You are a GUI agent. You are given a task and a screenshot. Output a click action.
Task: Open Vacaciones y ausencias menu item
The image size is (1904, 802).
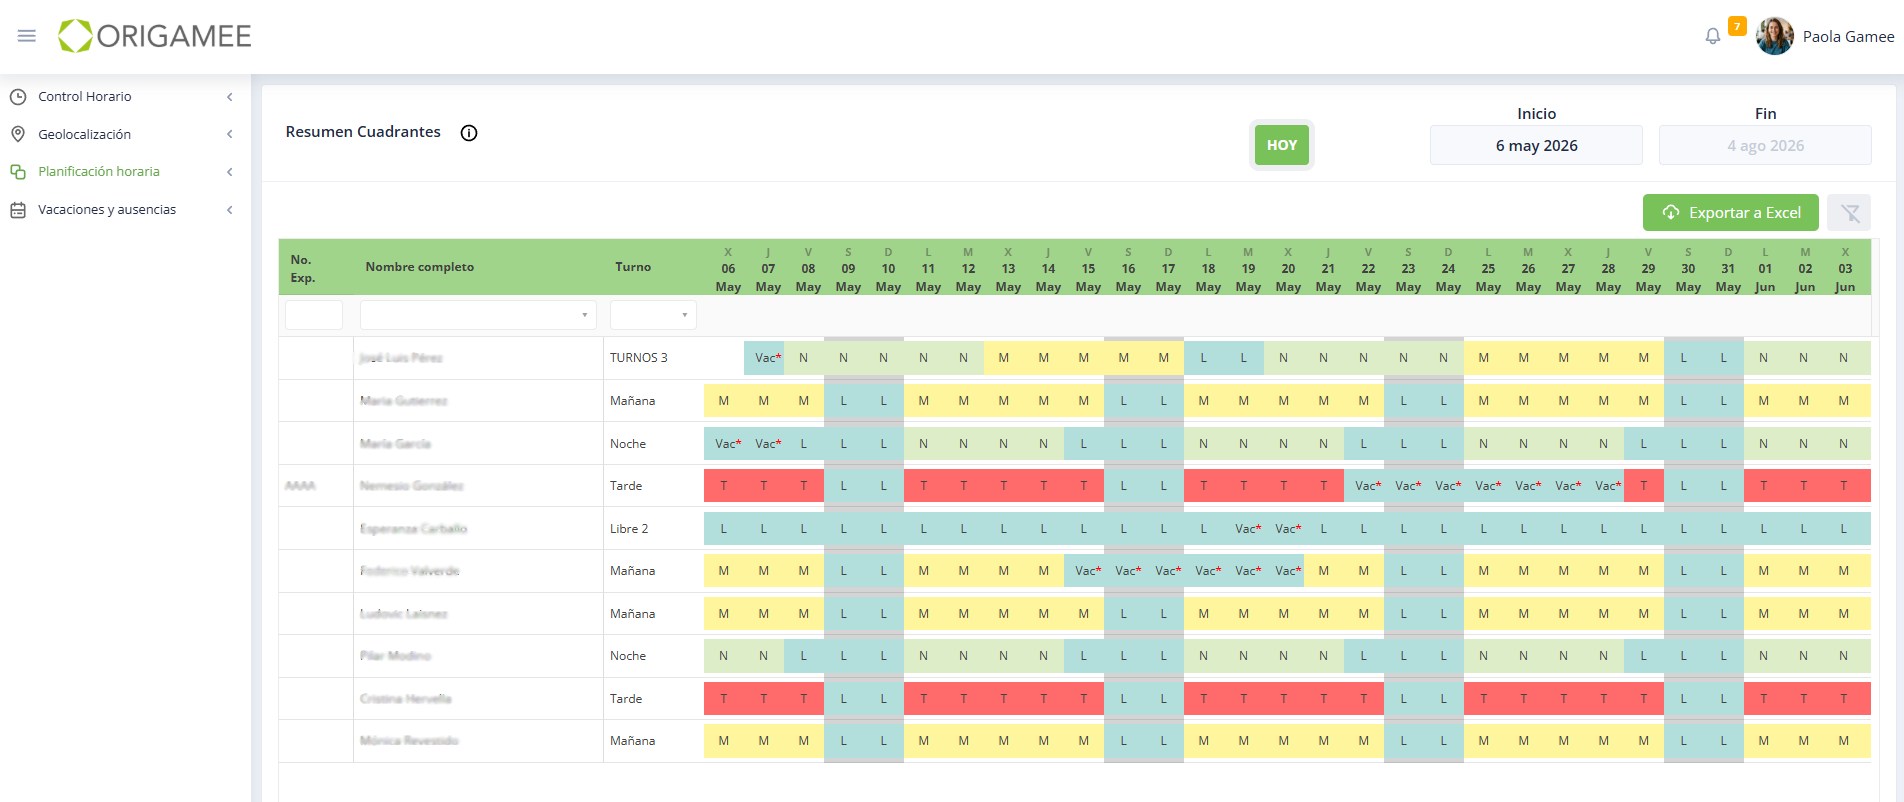coord(107,210)
